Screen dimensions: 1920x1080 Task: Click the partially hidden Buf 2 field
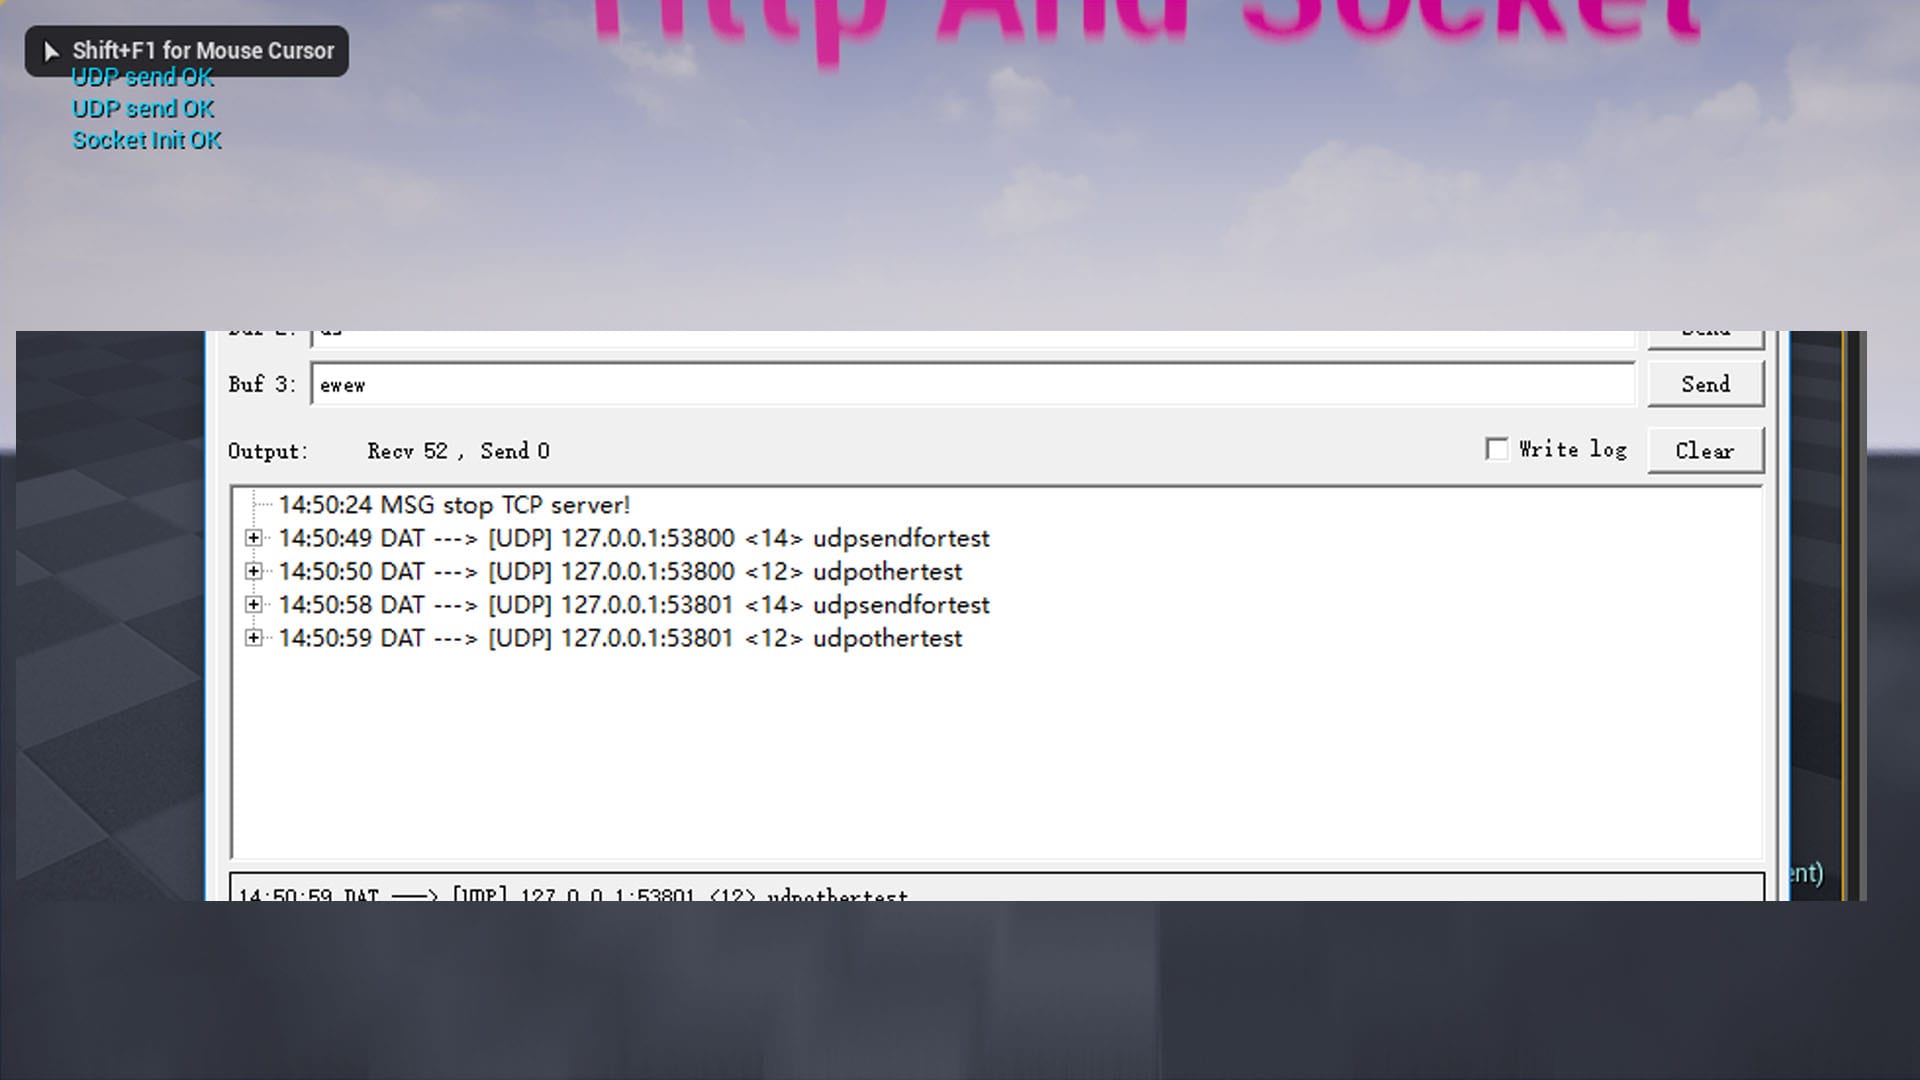pos(972,338)
